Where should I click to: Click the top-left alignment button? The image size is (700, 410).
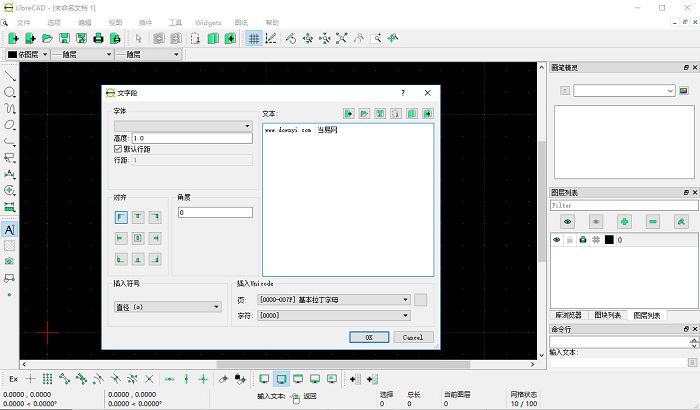coord(121,217)
